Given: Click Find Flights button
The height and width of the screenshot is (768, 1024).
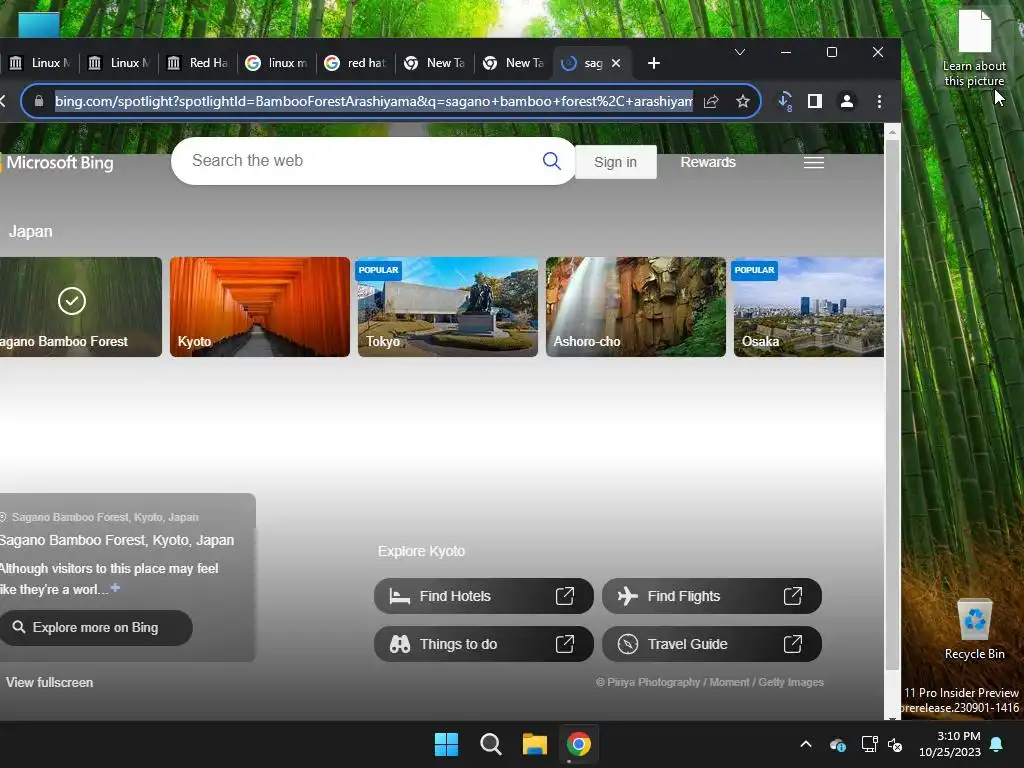Looking at the screenshot, I should pos(712,596).
